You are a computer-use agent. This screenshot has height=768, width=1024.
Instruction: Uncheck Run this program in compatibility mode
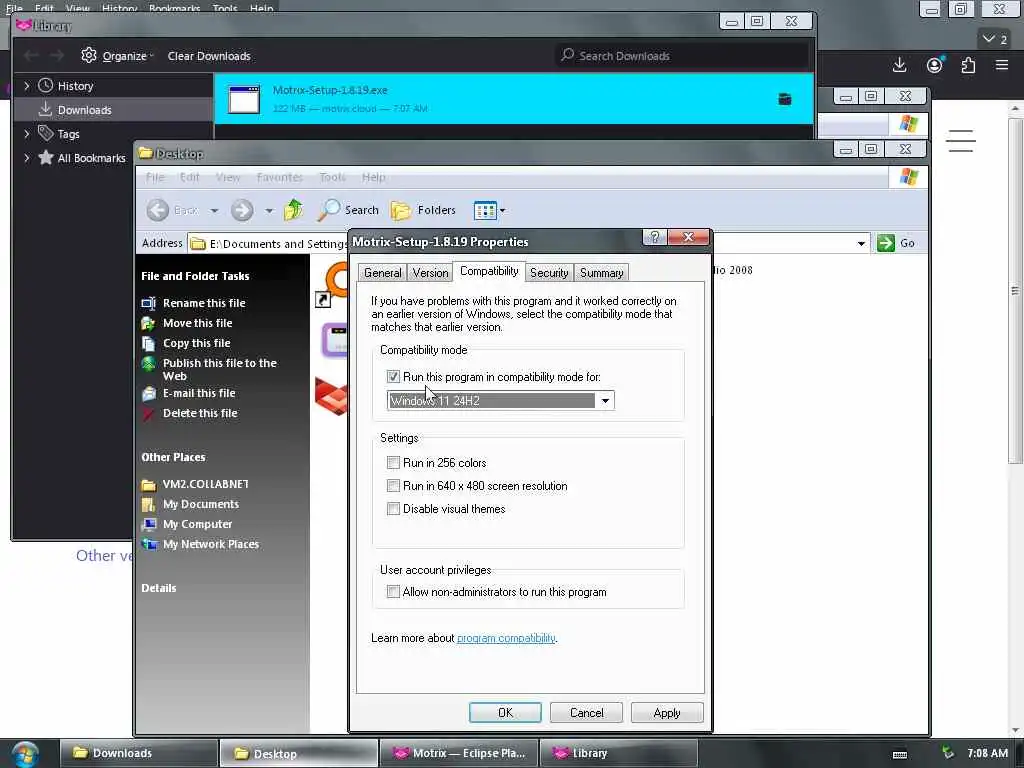pos(393,377)
